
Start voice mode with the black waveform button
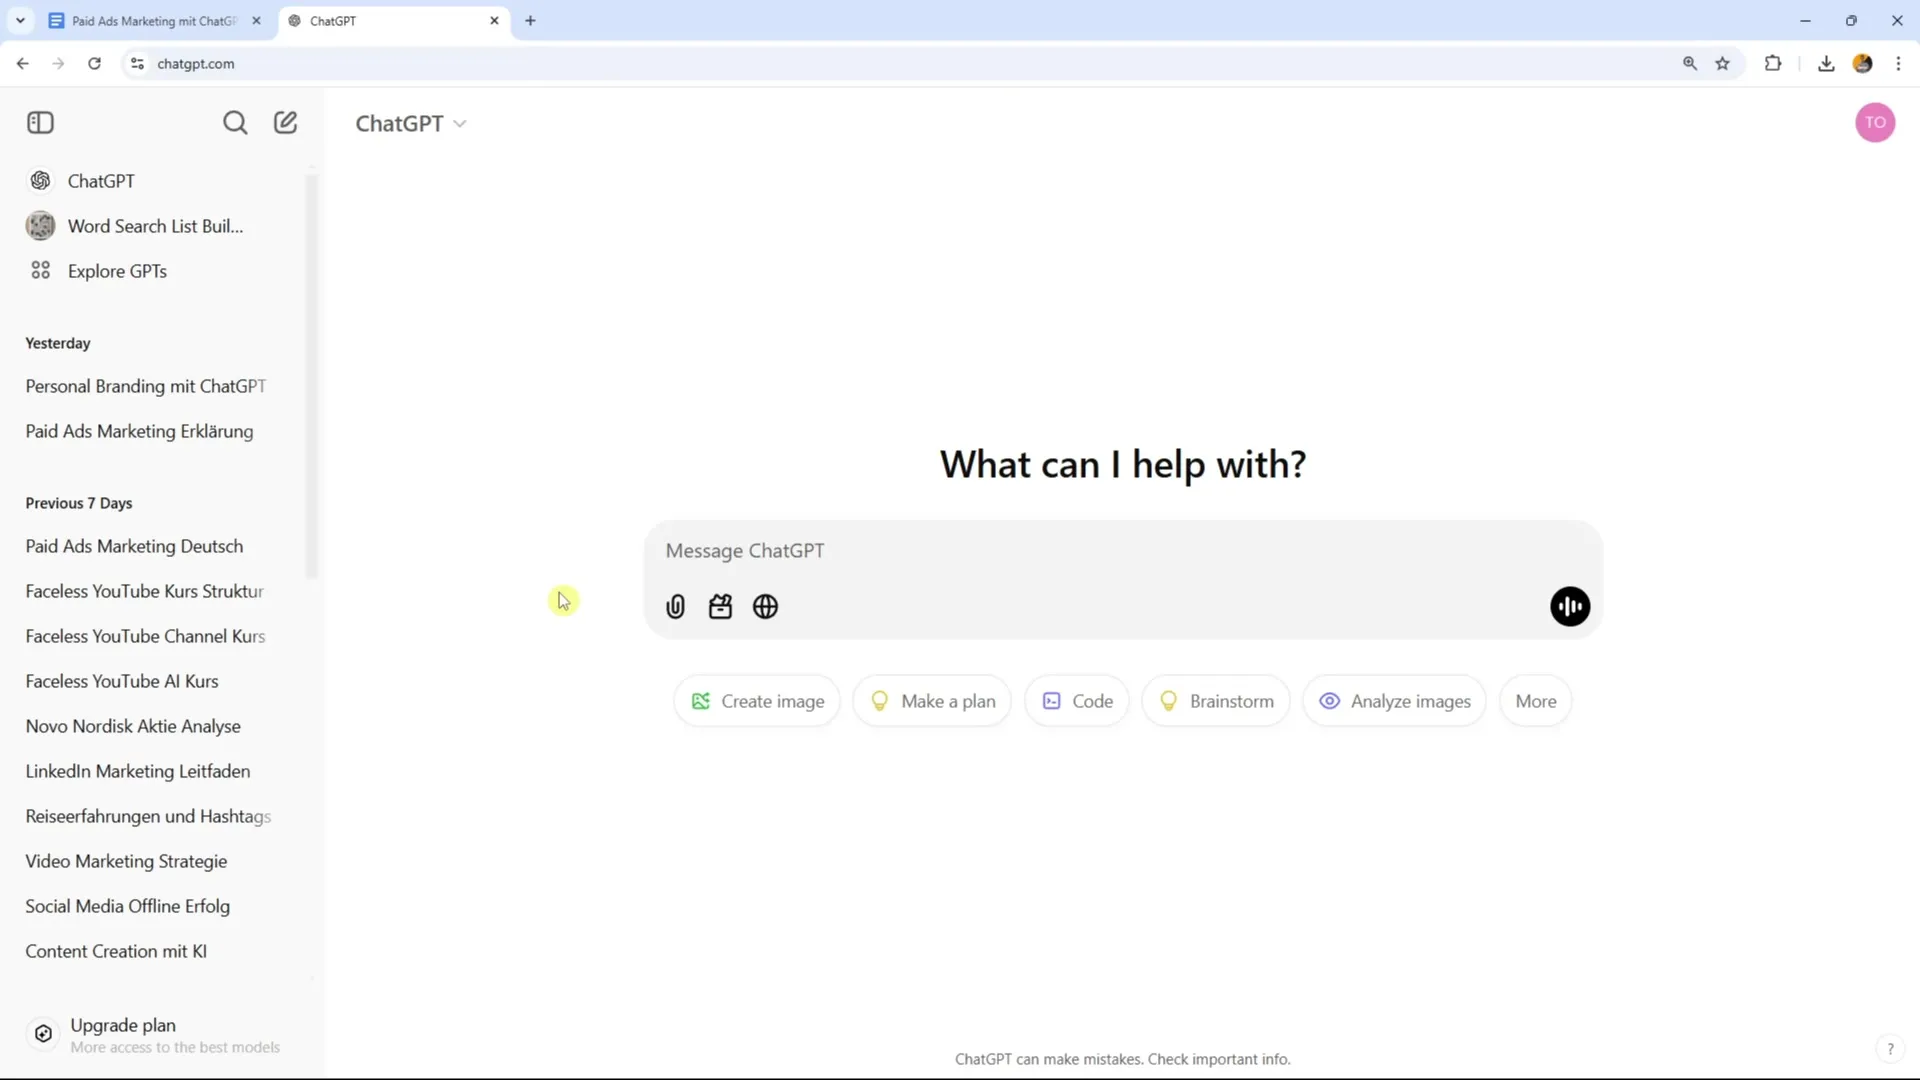pos(1570,607)
